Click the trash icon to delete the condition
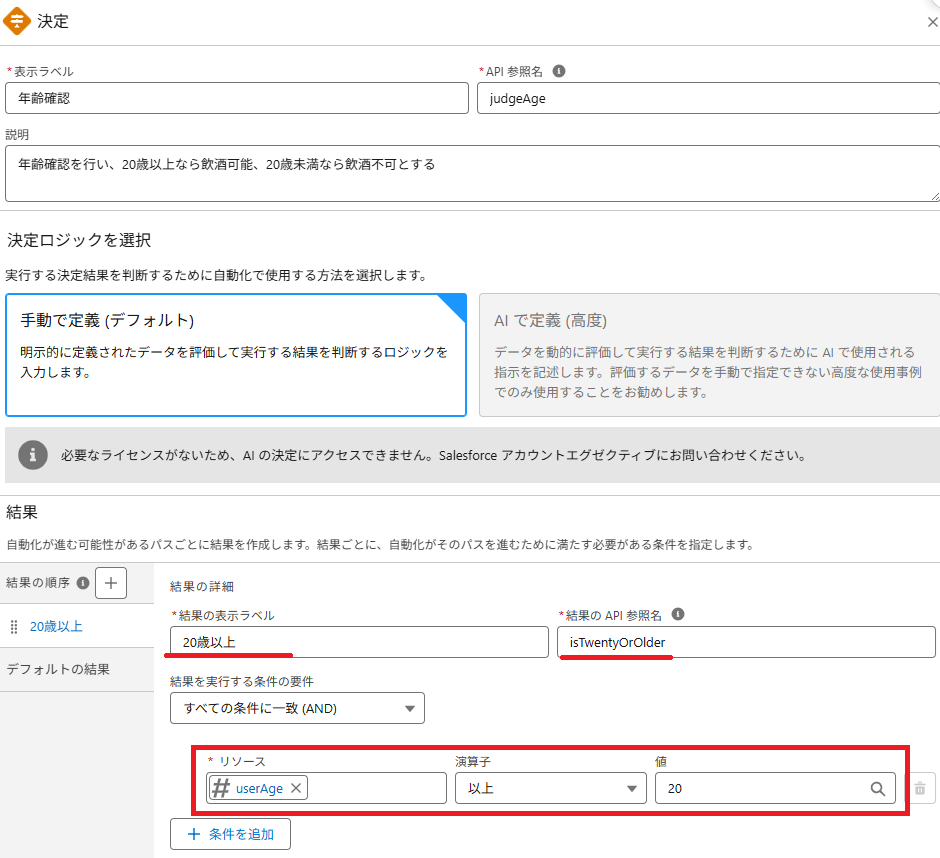Screen dimensions: 940x858 coord(920,788)
